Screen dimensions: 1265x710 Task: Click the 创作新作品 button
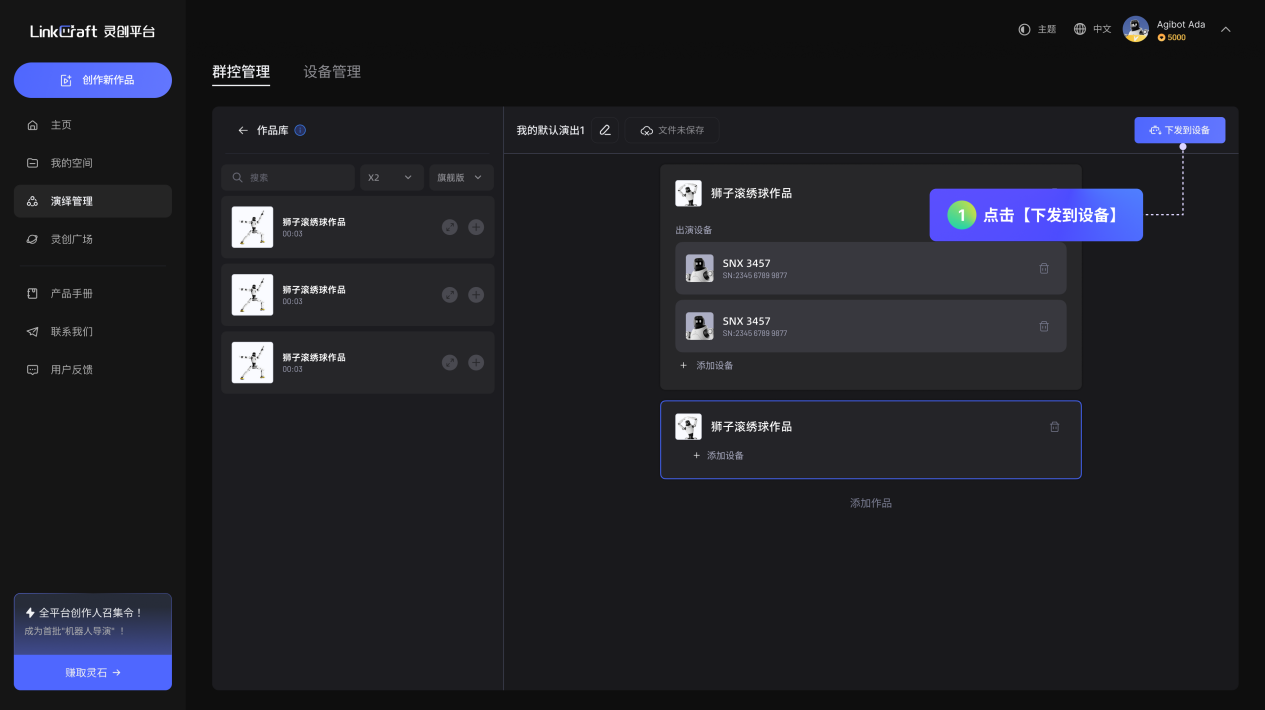pos(93,80)
